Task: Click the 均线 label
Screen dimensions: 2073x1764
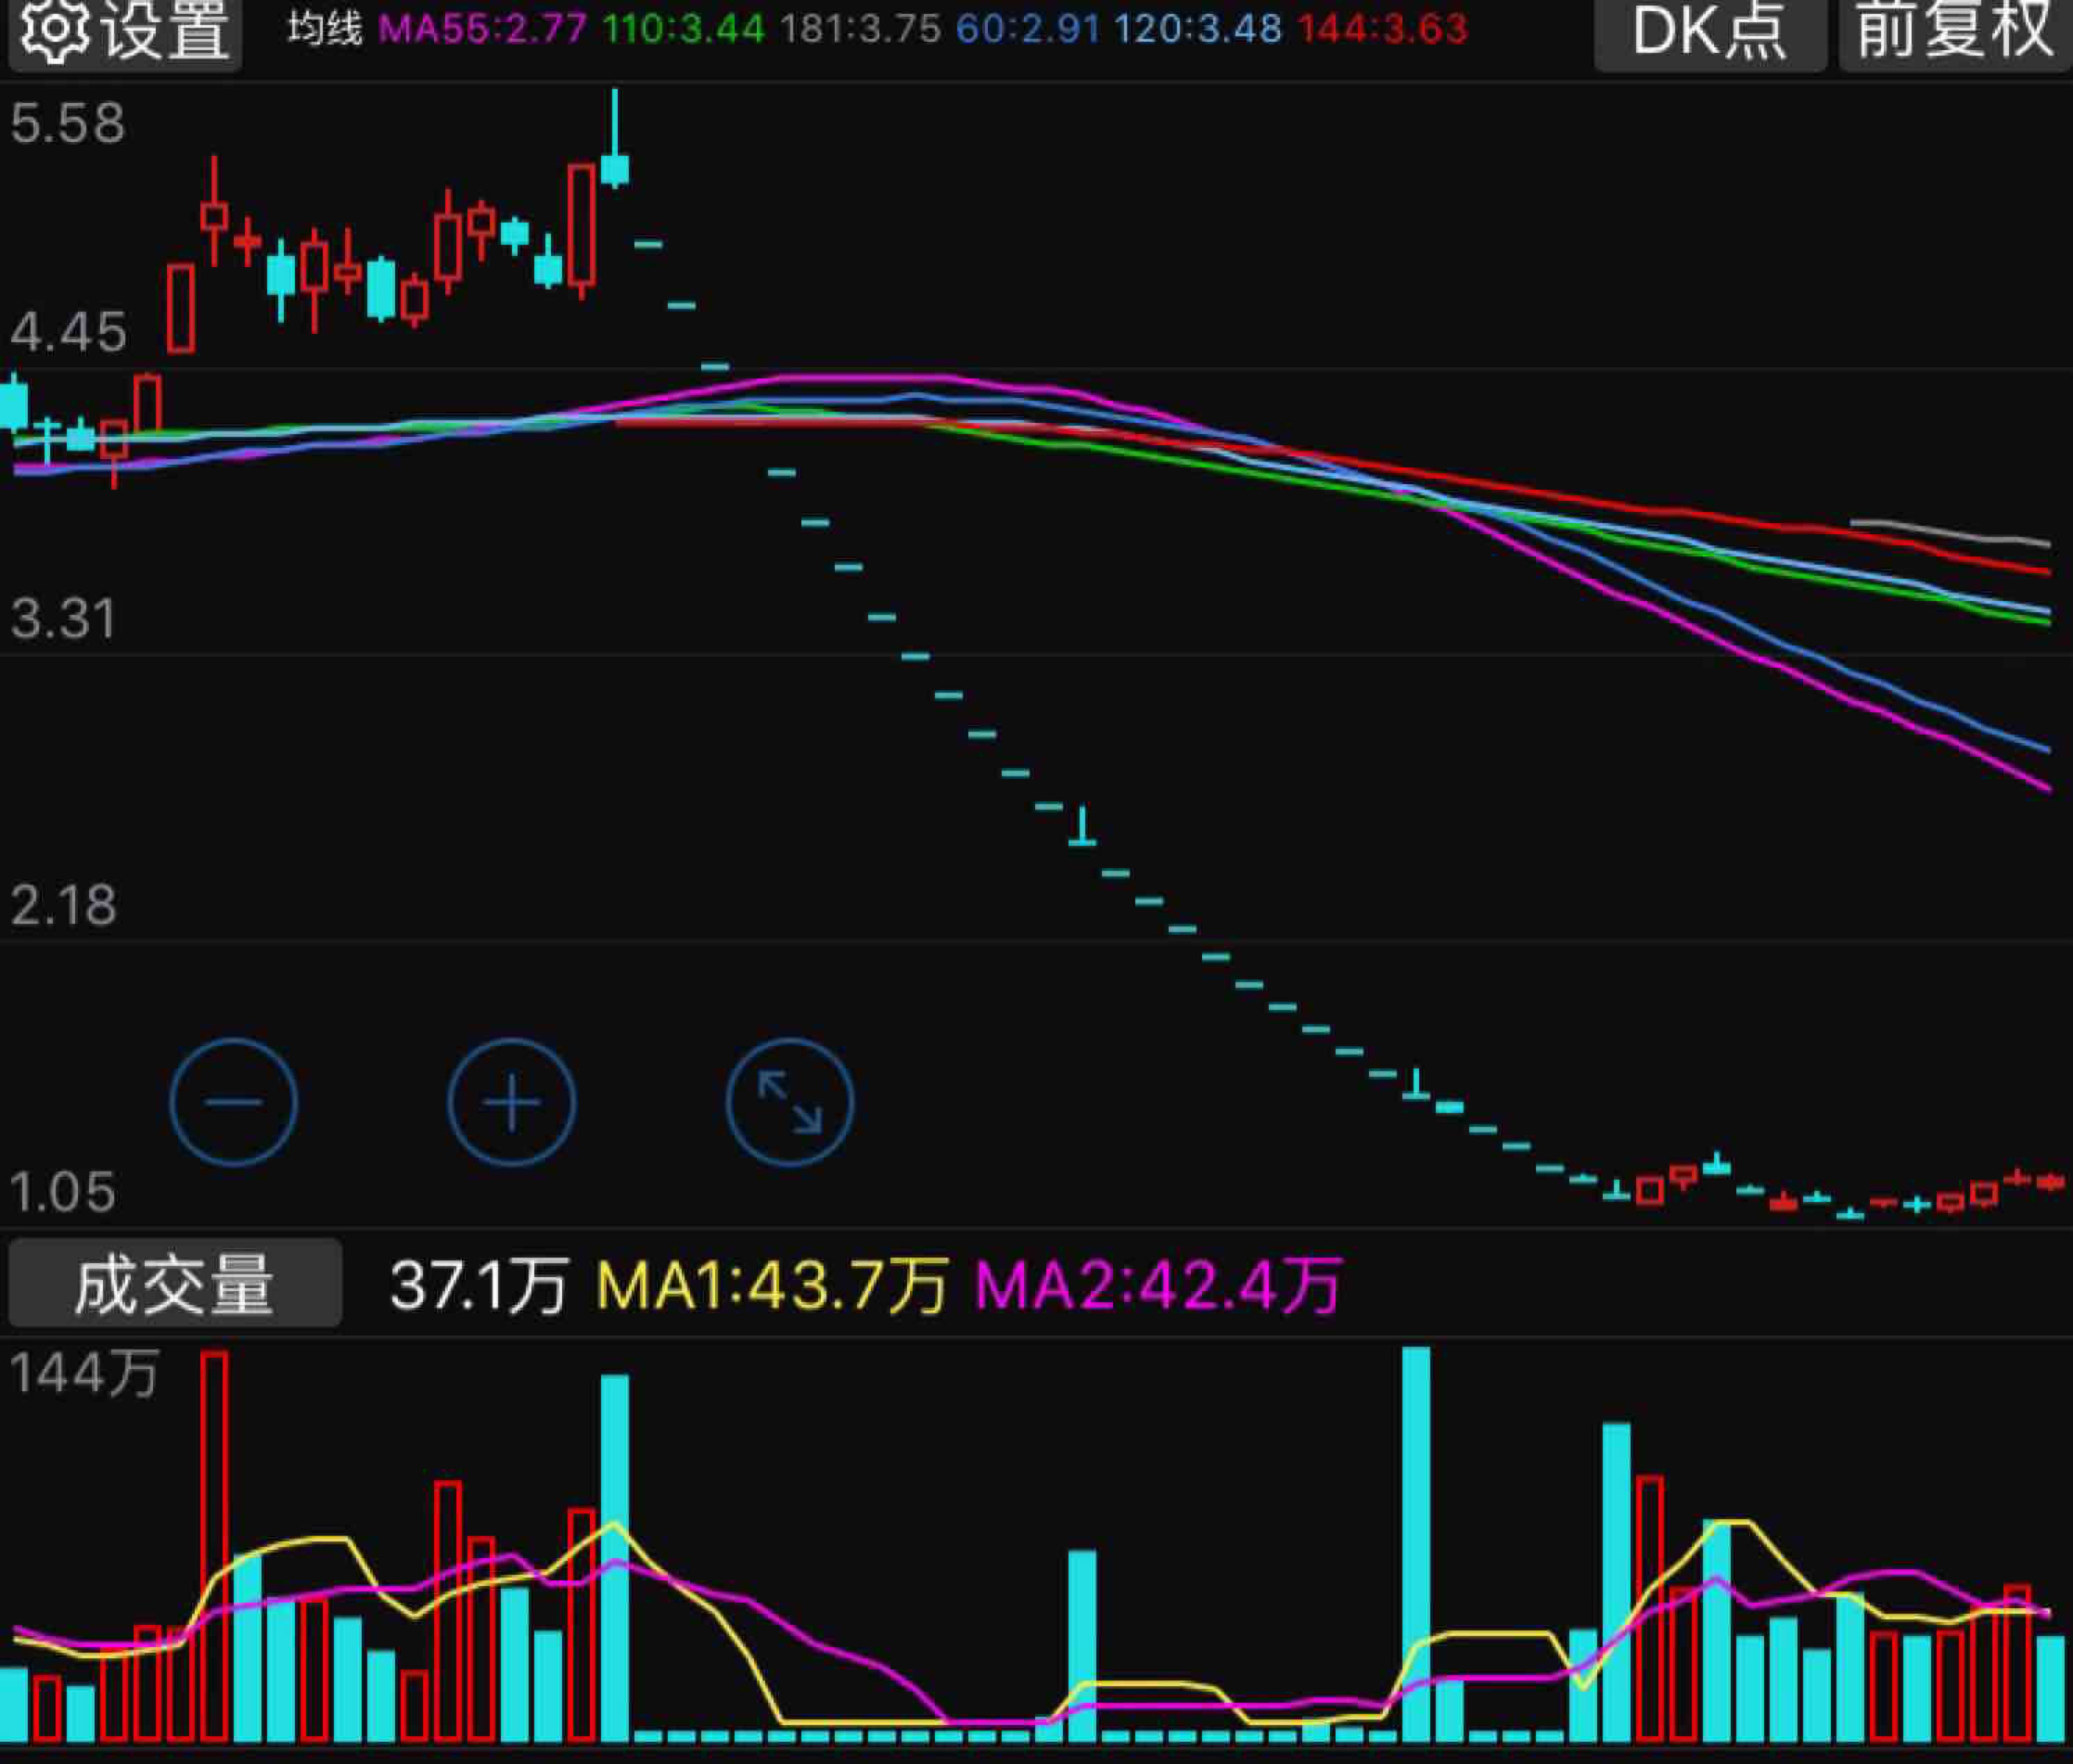Action: (x=325, y=29)
